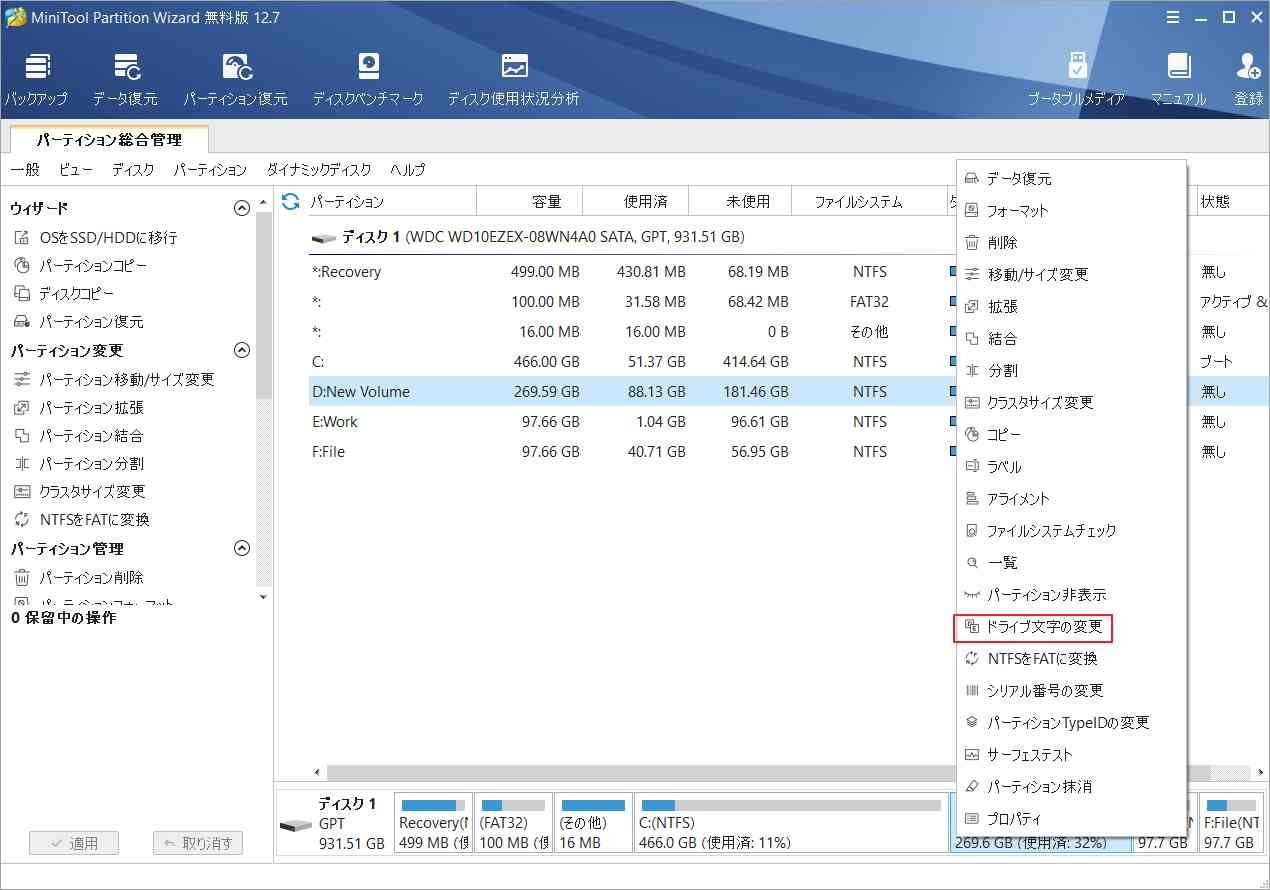Screen dimensions: 1270x890
Task: Select コピー in the context menu
Action: coord(1071,435)
